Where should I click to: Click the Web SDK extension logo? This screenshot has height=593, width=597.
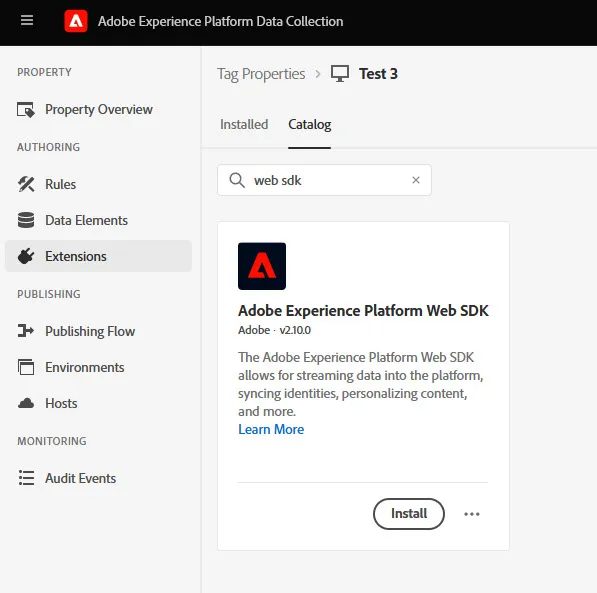coord(262,266)
